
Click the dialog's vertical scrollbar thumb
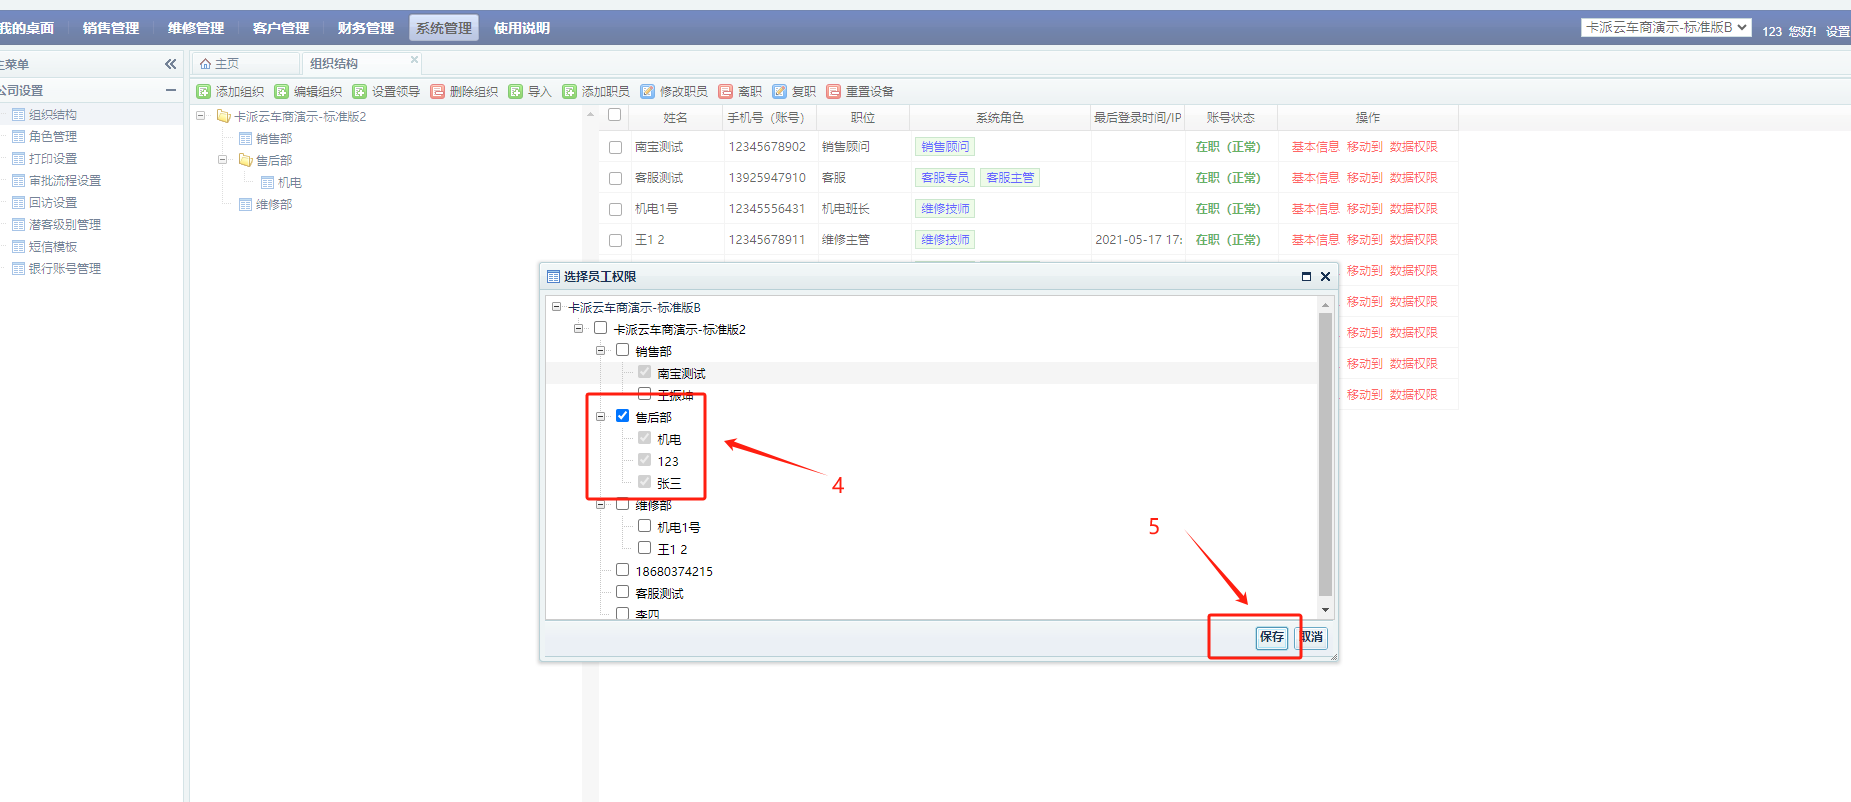pos(1325,450)
